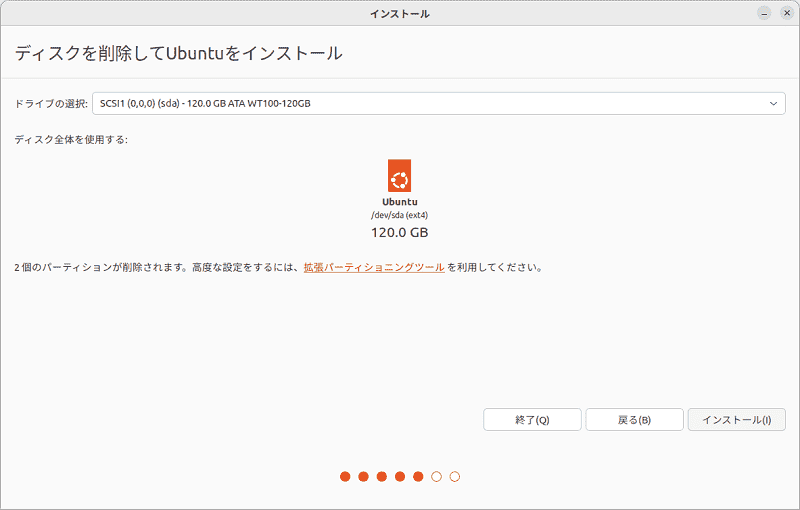Image resolution: width=800 pixels, height=510 pixels.
Task: Click the ドライブの選択 label
Action: 51,104
